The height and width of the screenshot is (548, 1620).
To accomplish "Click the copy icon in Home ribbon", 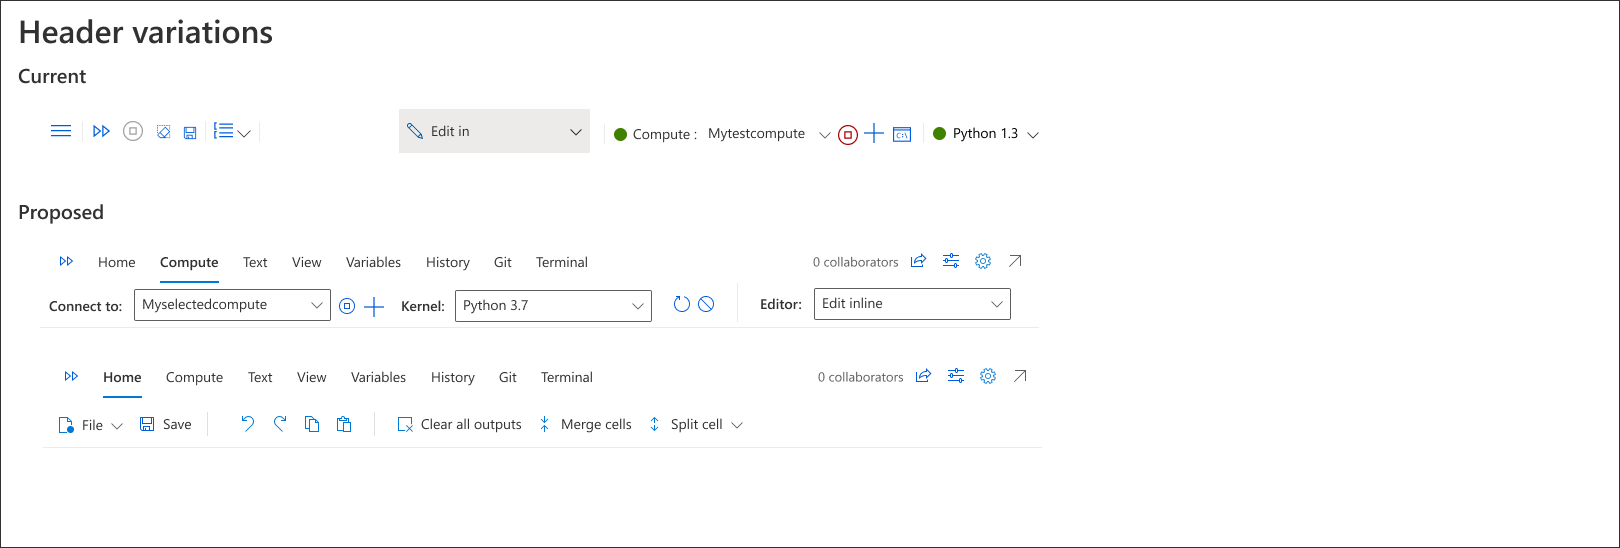I will click(312, 424).
